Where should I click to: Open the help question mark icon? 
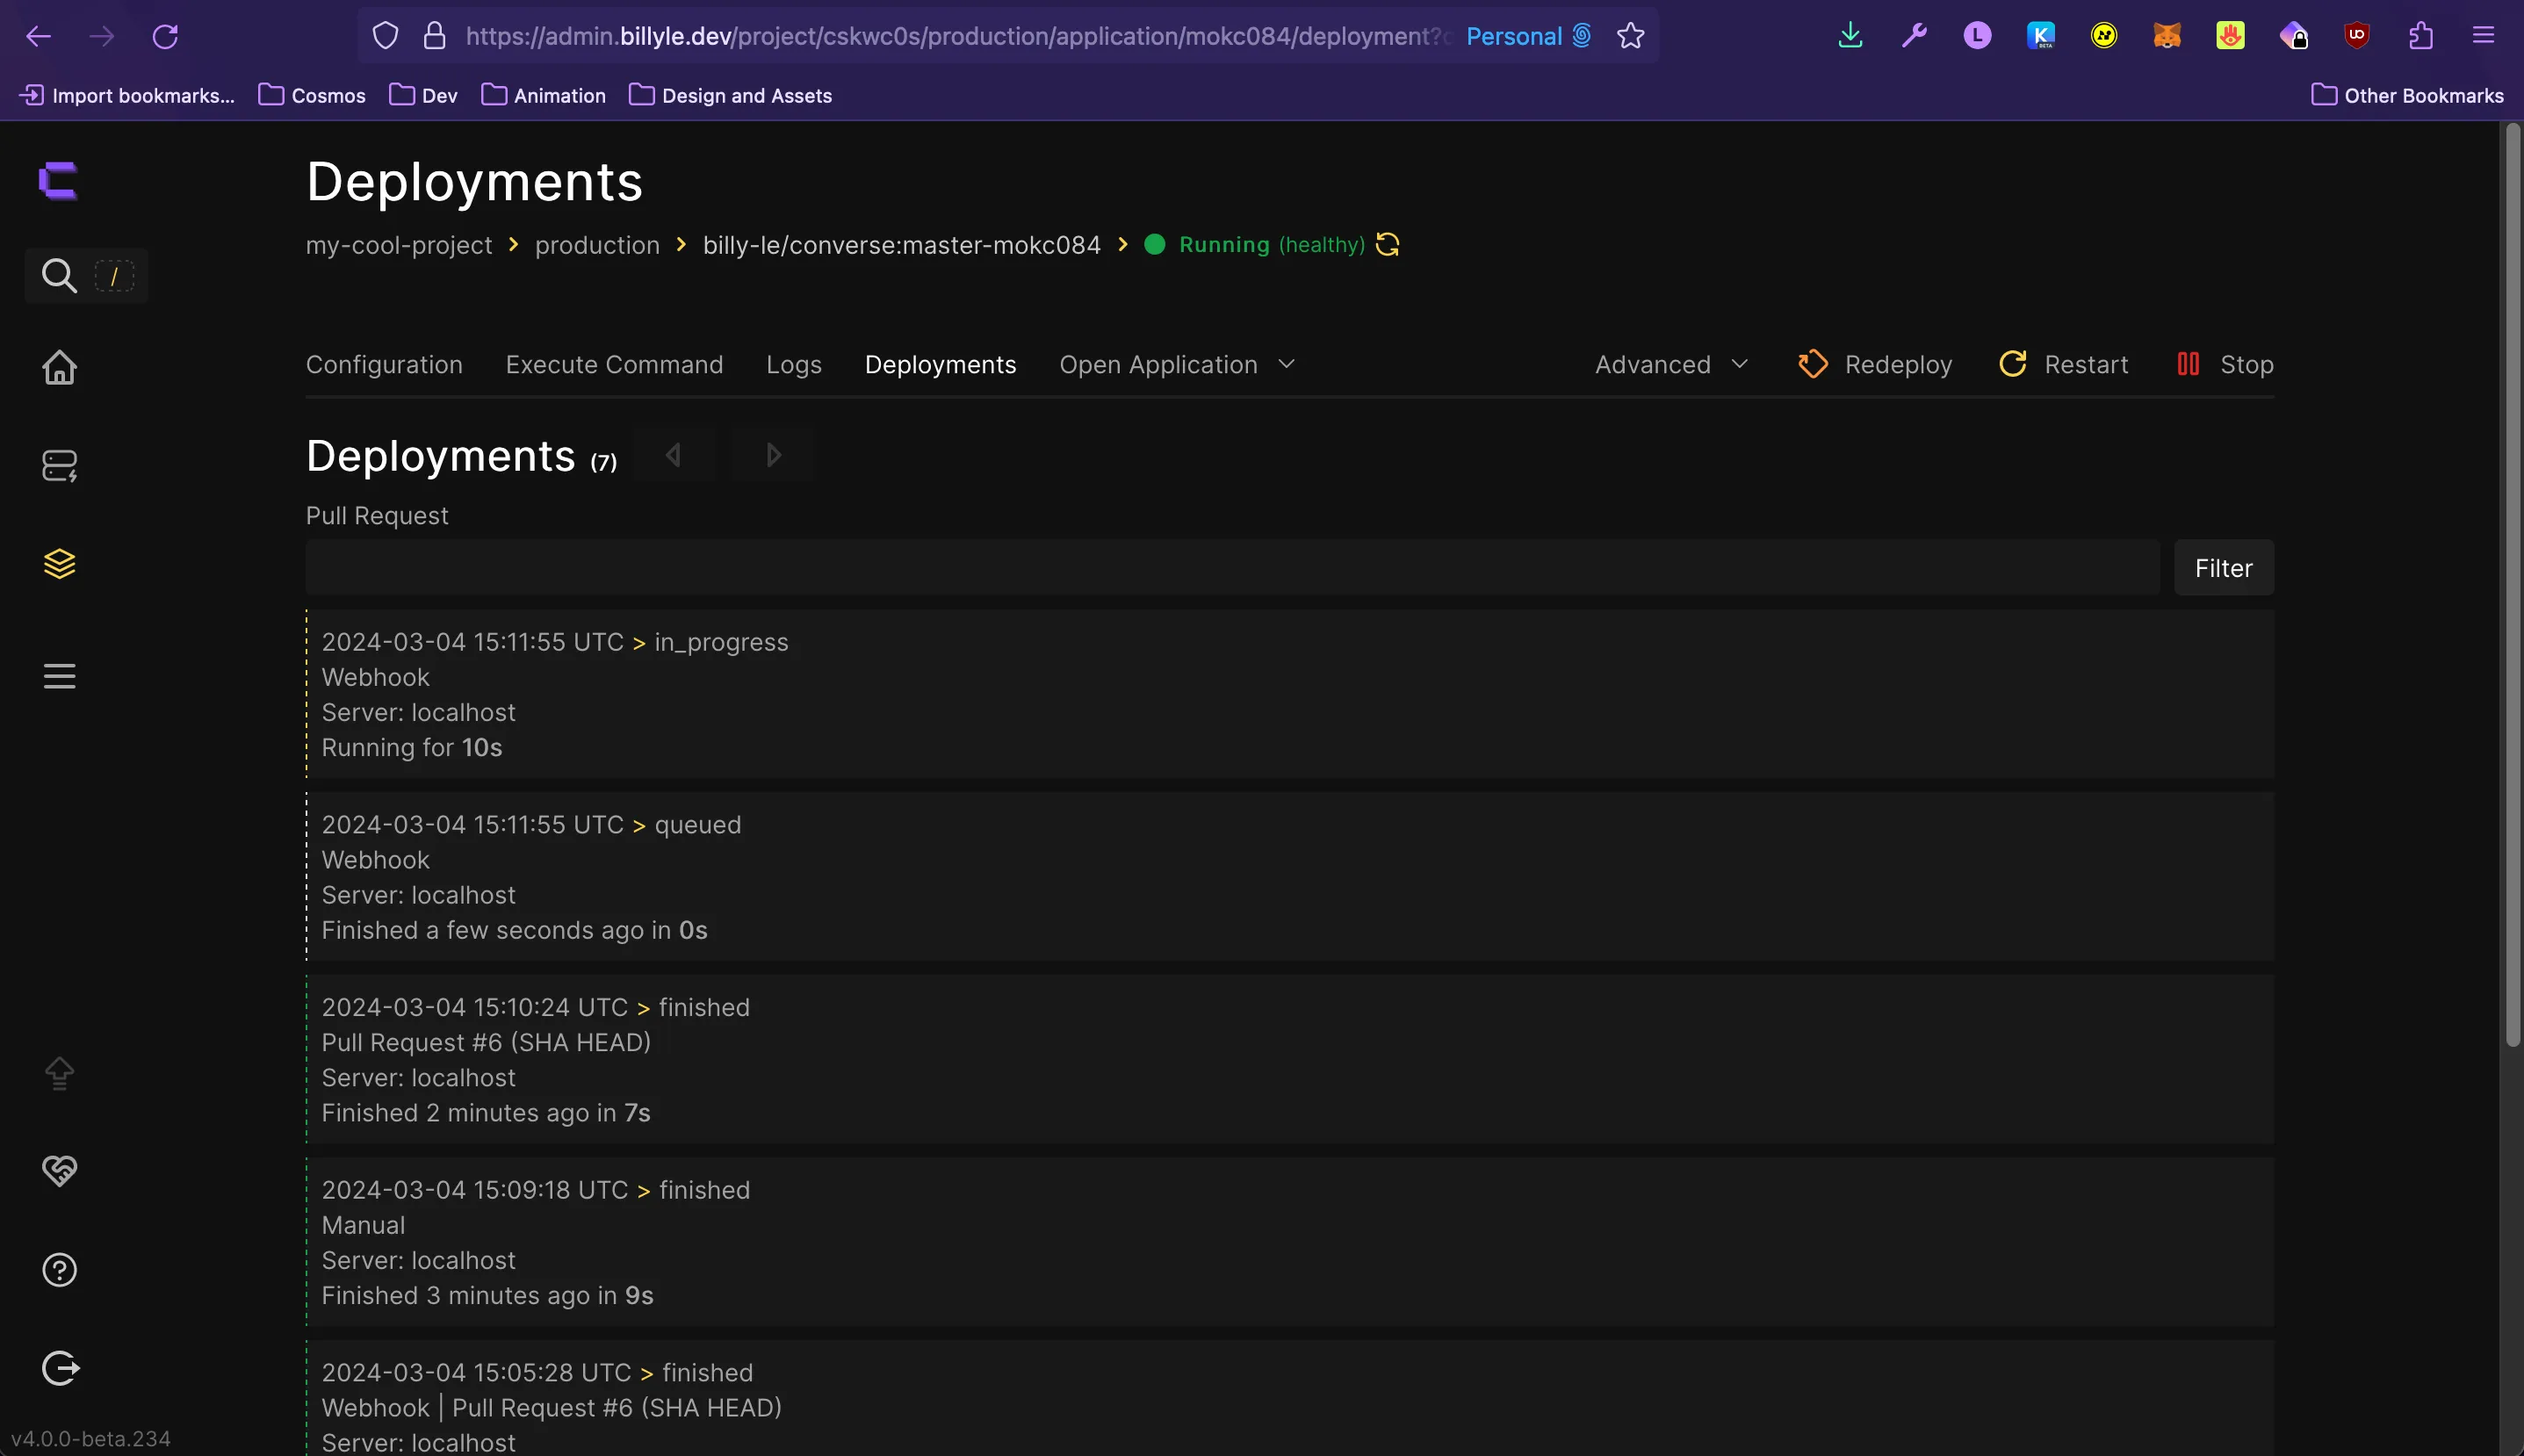59,1270
